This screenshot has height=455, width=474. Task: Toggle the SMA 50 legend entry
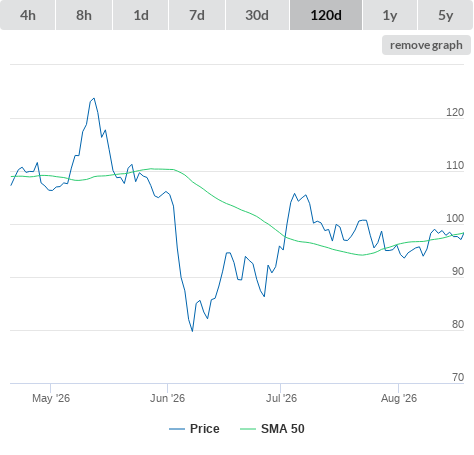coord(283,429)
